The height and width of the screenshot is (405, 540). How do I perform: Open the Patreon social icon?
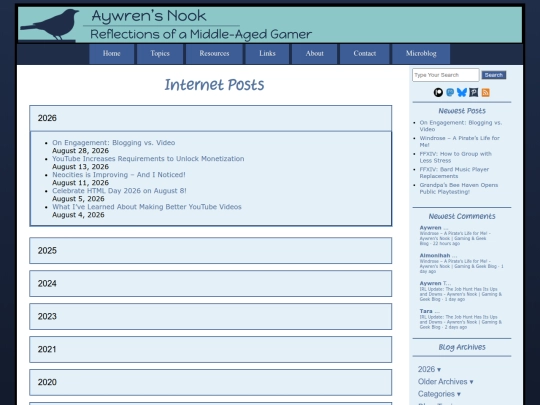(x=438, y=92)
